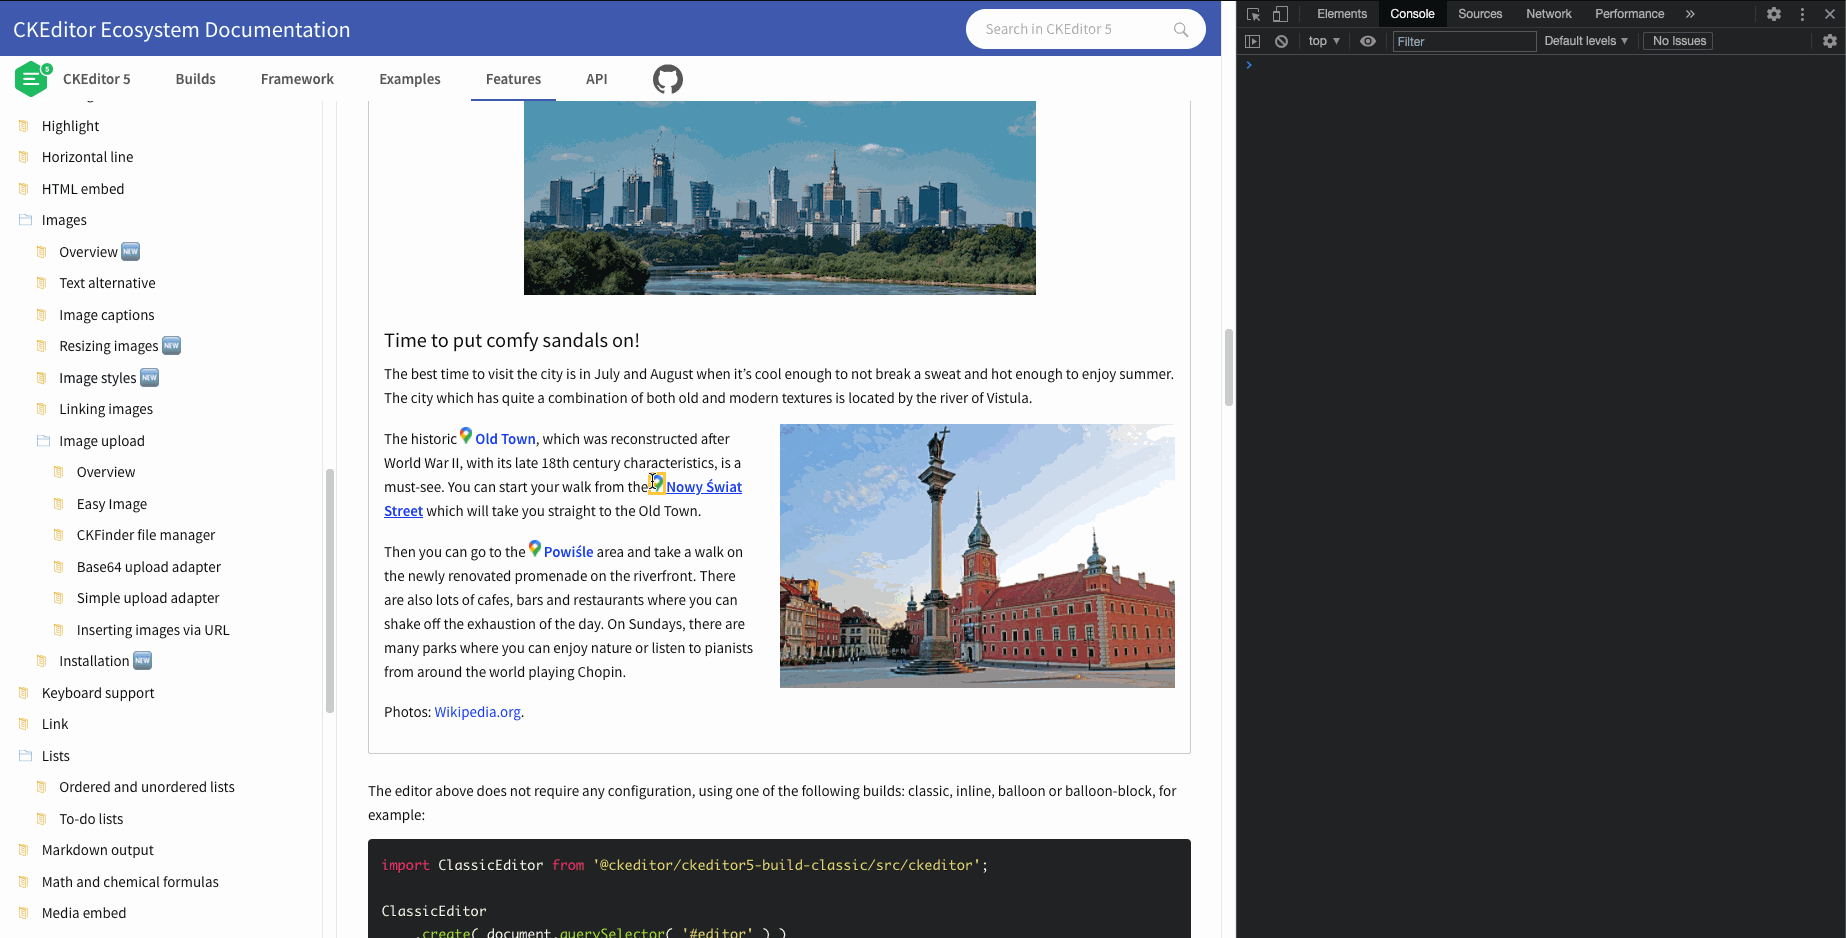Open the Default levels dropdown

tap(1586, 41)
